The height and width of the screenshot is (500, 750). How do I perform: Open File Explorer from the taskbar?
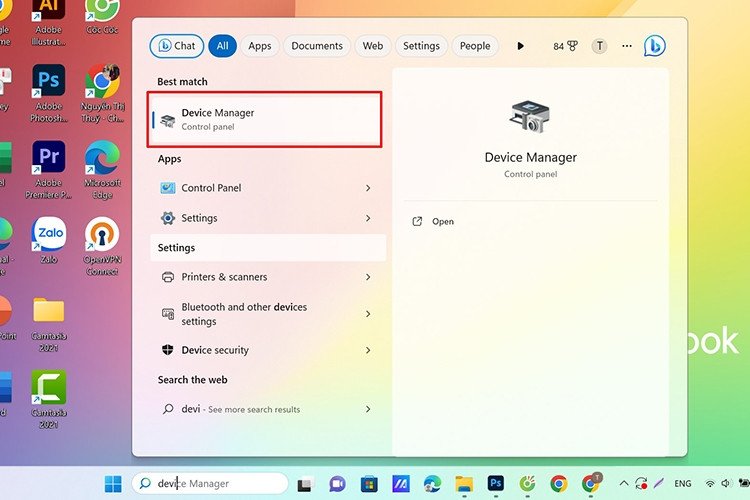[x=463, y=484]
